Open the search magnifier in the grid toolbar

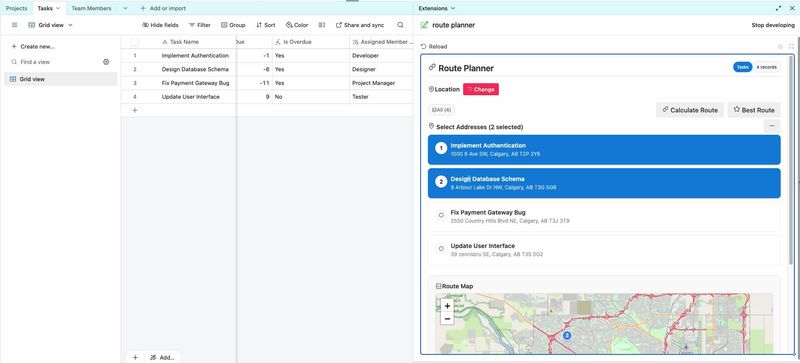point(401,25)
